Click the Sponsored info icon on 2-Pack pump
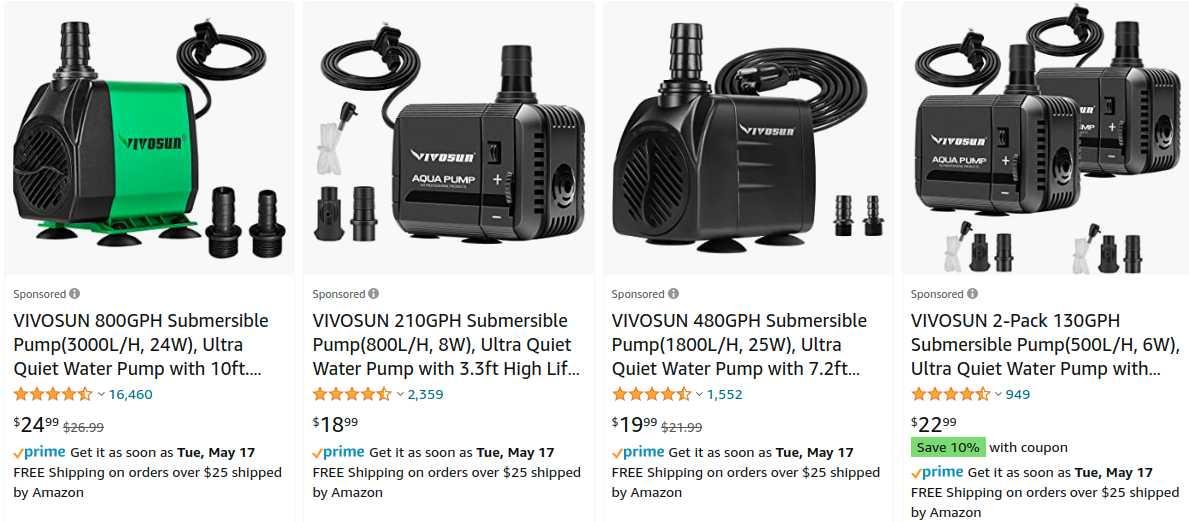This screenshot has height=522, width=1189. coord(972,294)
